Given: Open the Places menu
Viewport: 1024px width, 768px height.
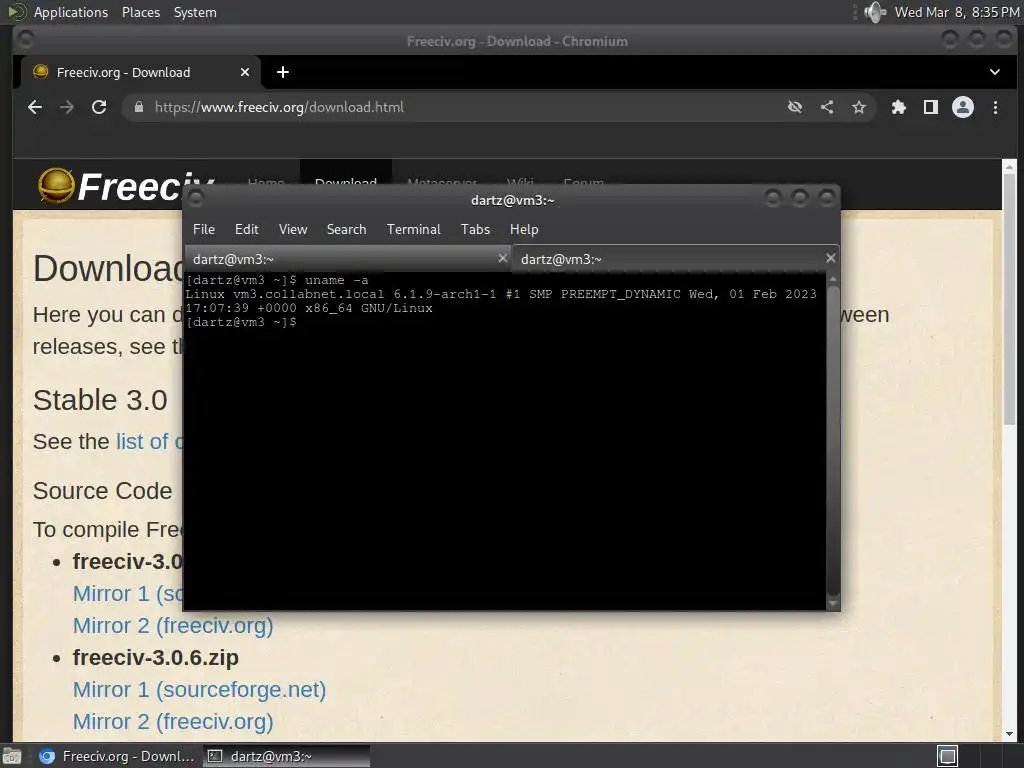Looking at the screenshot, I should pos(141,12).
